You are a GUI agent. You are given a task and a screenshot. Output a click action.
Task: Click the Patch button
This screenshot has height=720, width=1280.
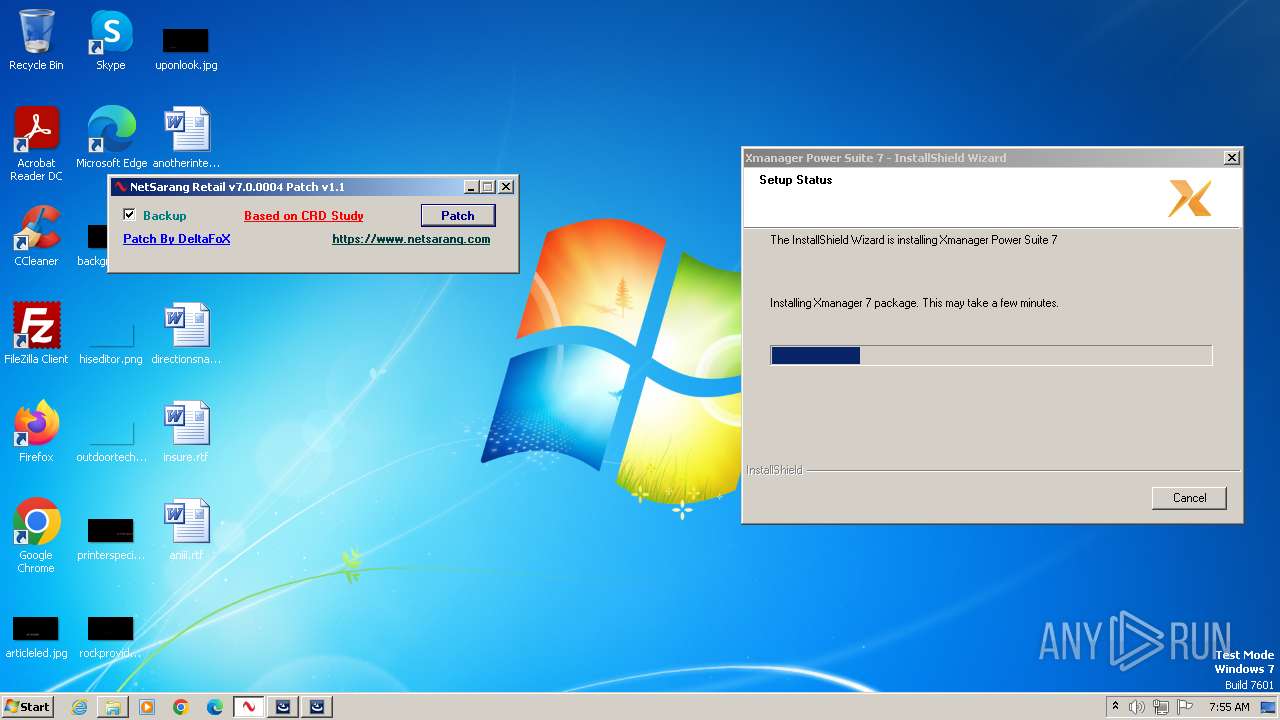tap(458, 215)
